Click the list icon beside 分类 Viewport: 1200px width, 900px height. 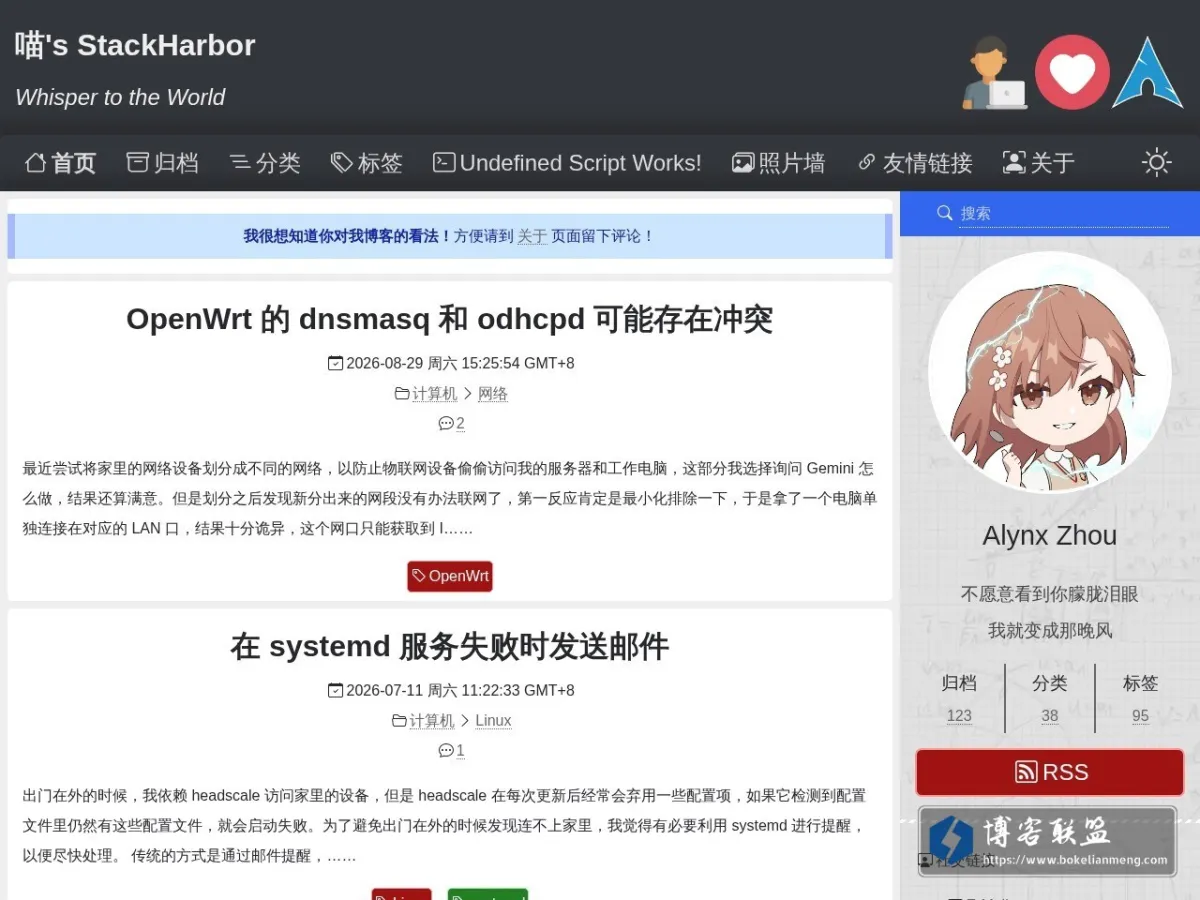[x=240, y=162]
